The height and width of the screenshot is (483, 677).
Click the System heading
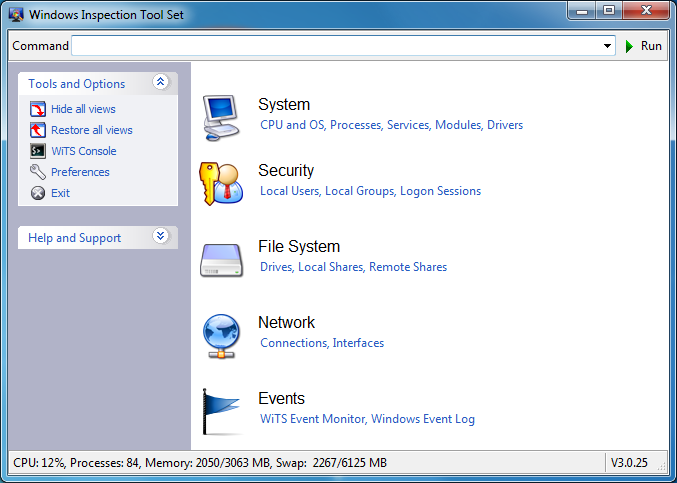[284, 104]
